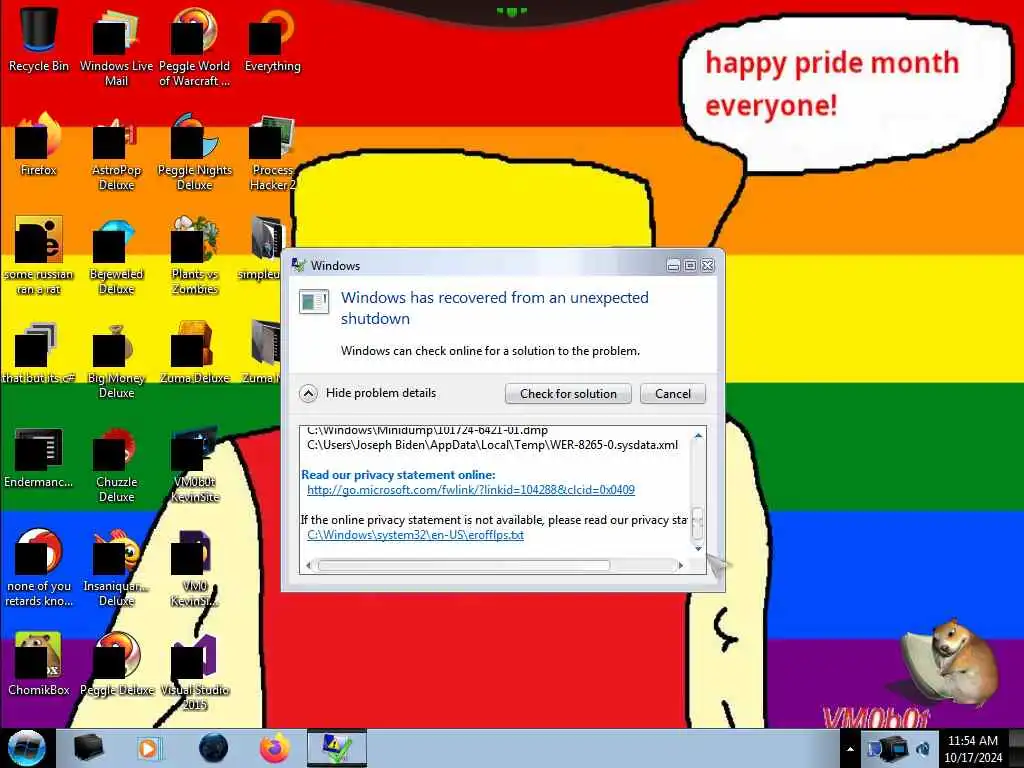Open ChomikBox desktop icon
The image size is (1024, 768).
(x=39, y=664)
